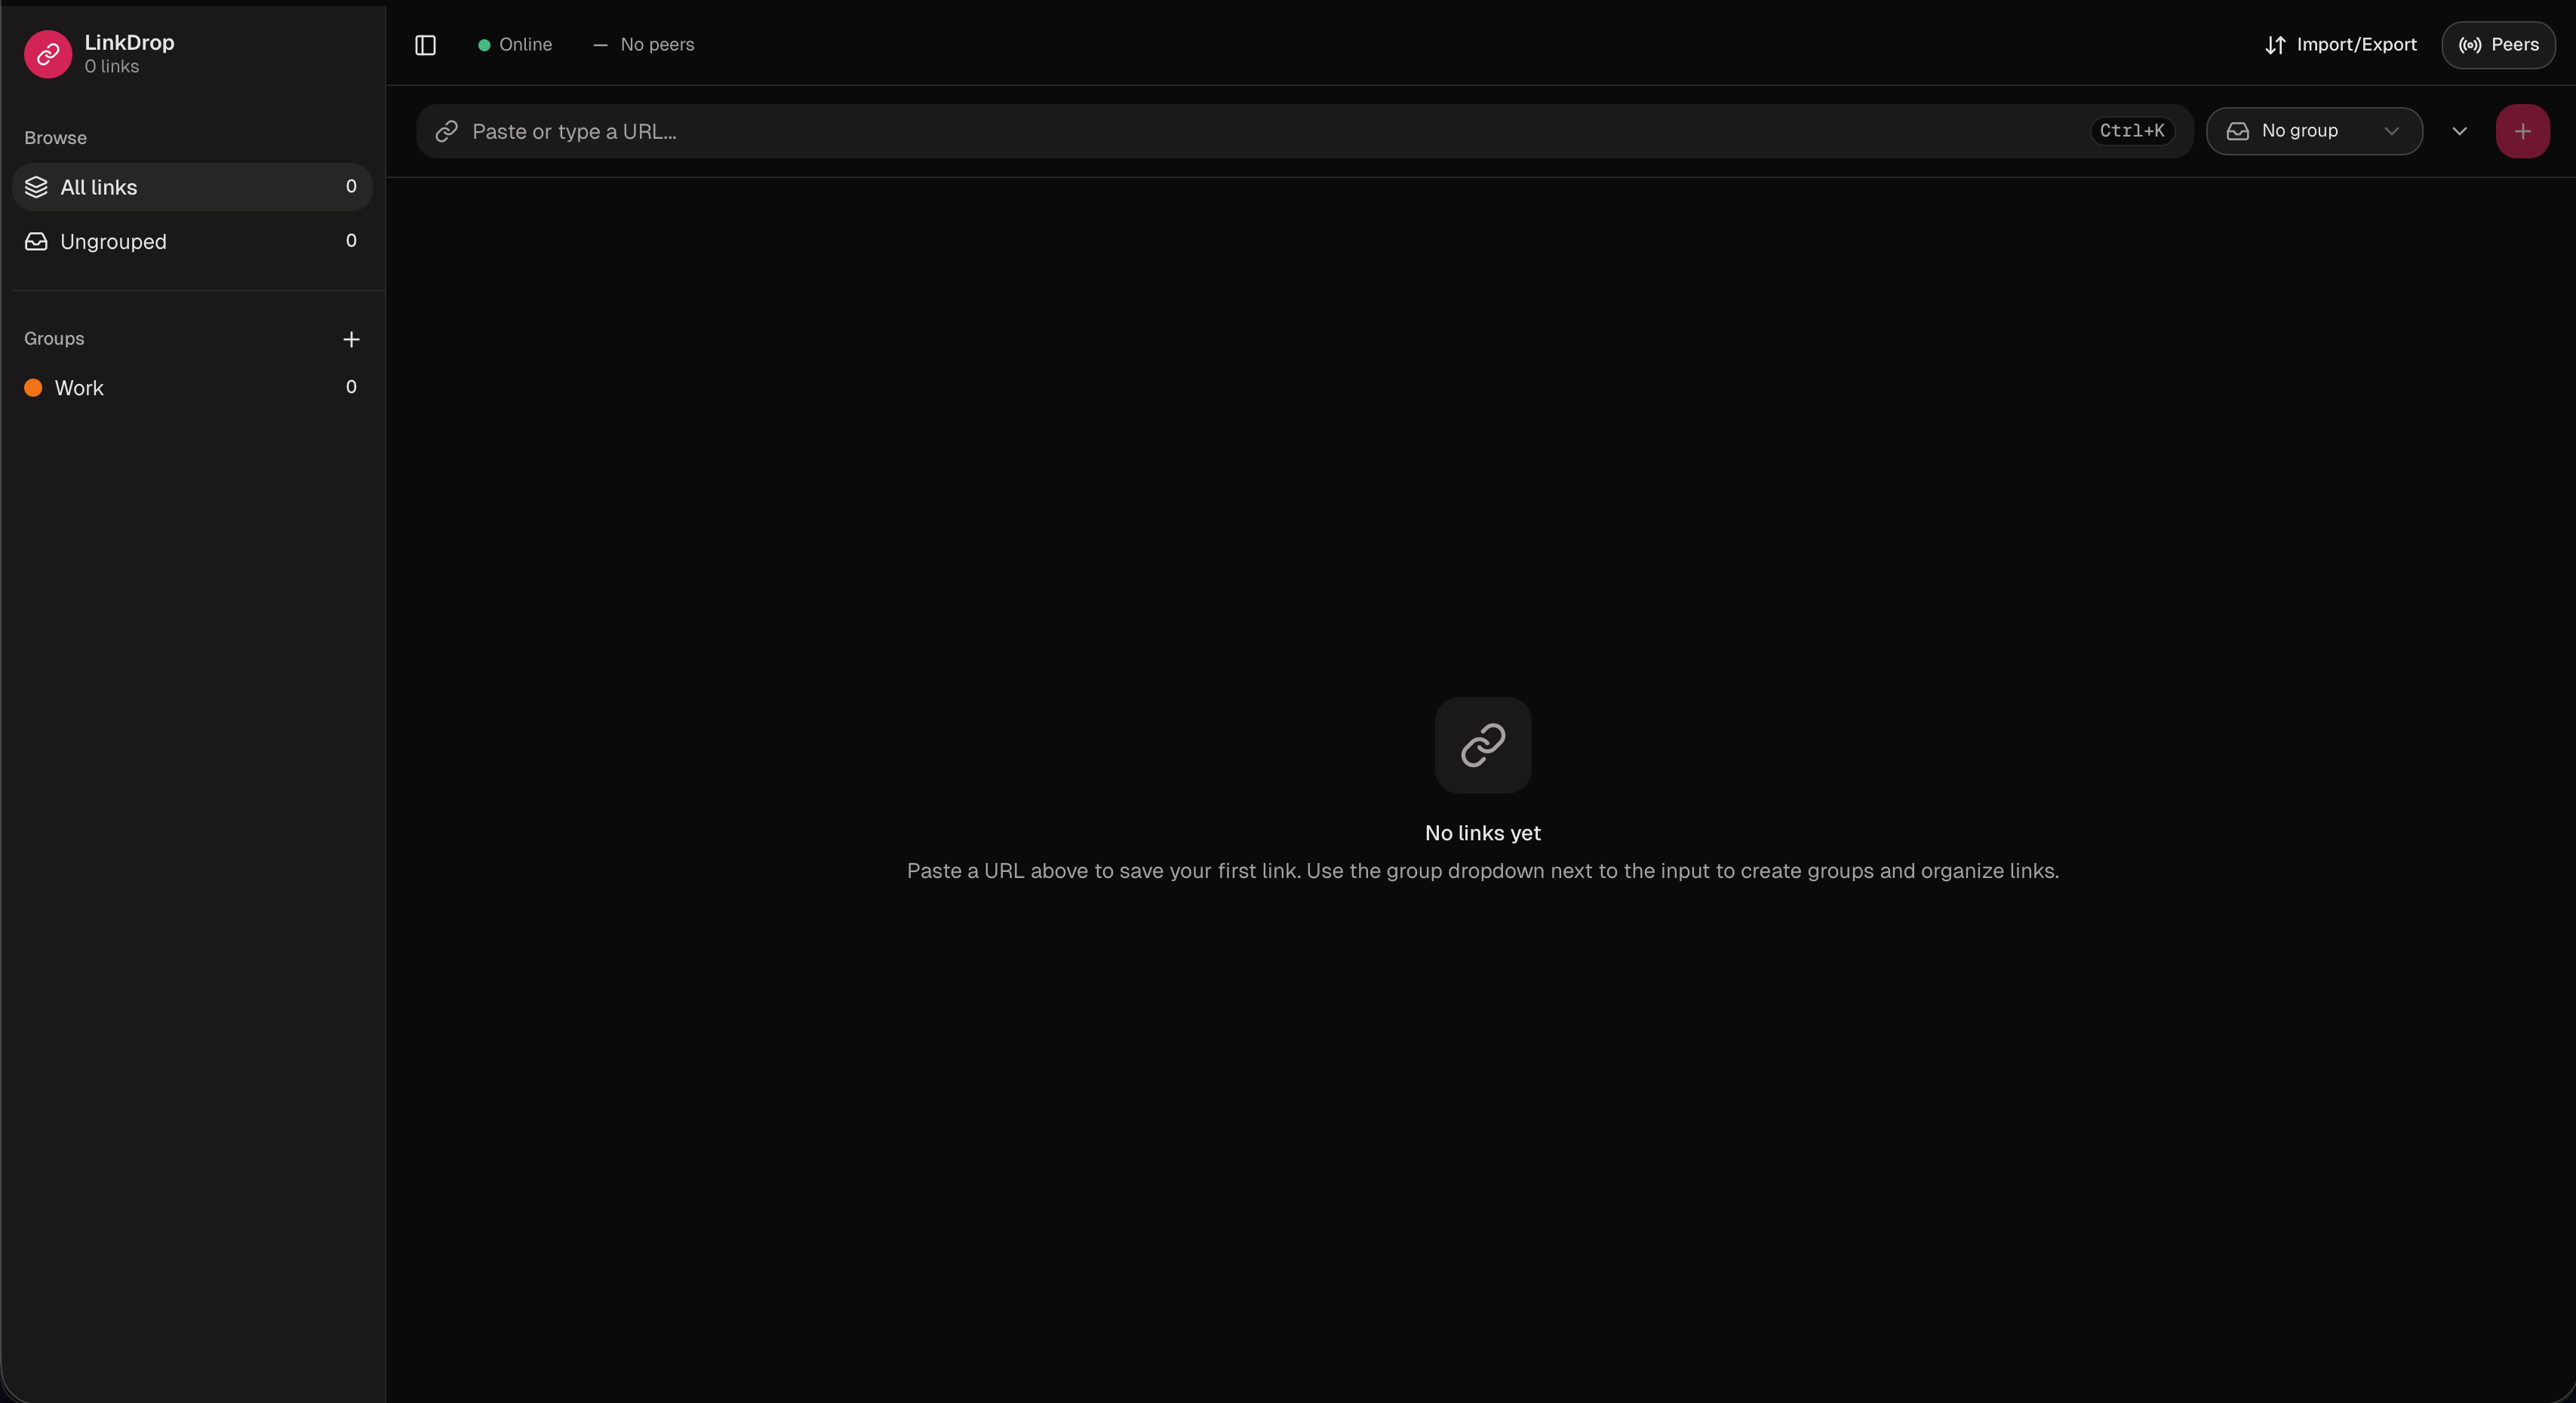
Task: Expand the chevron next to the group selector
Action: point(2461,131)
